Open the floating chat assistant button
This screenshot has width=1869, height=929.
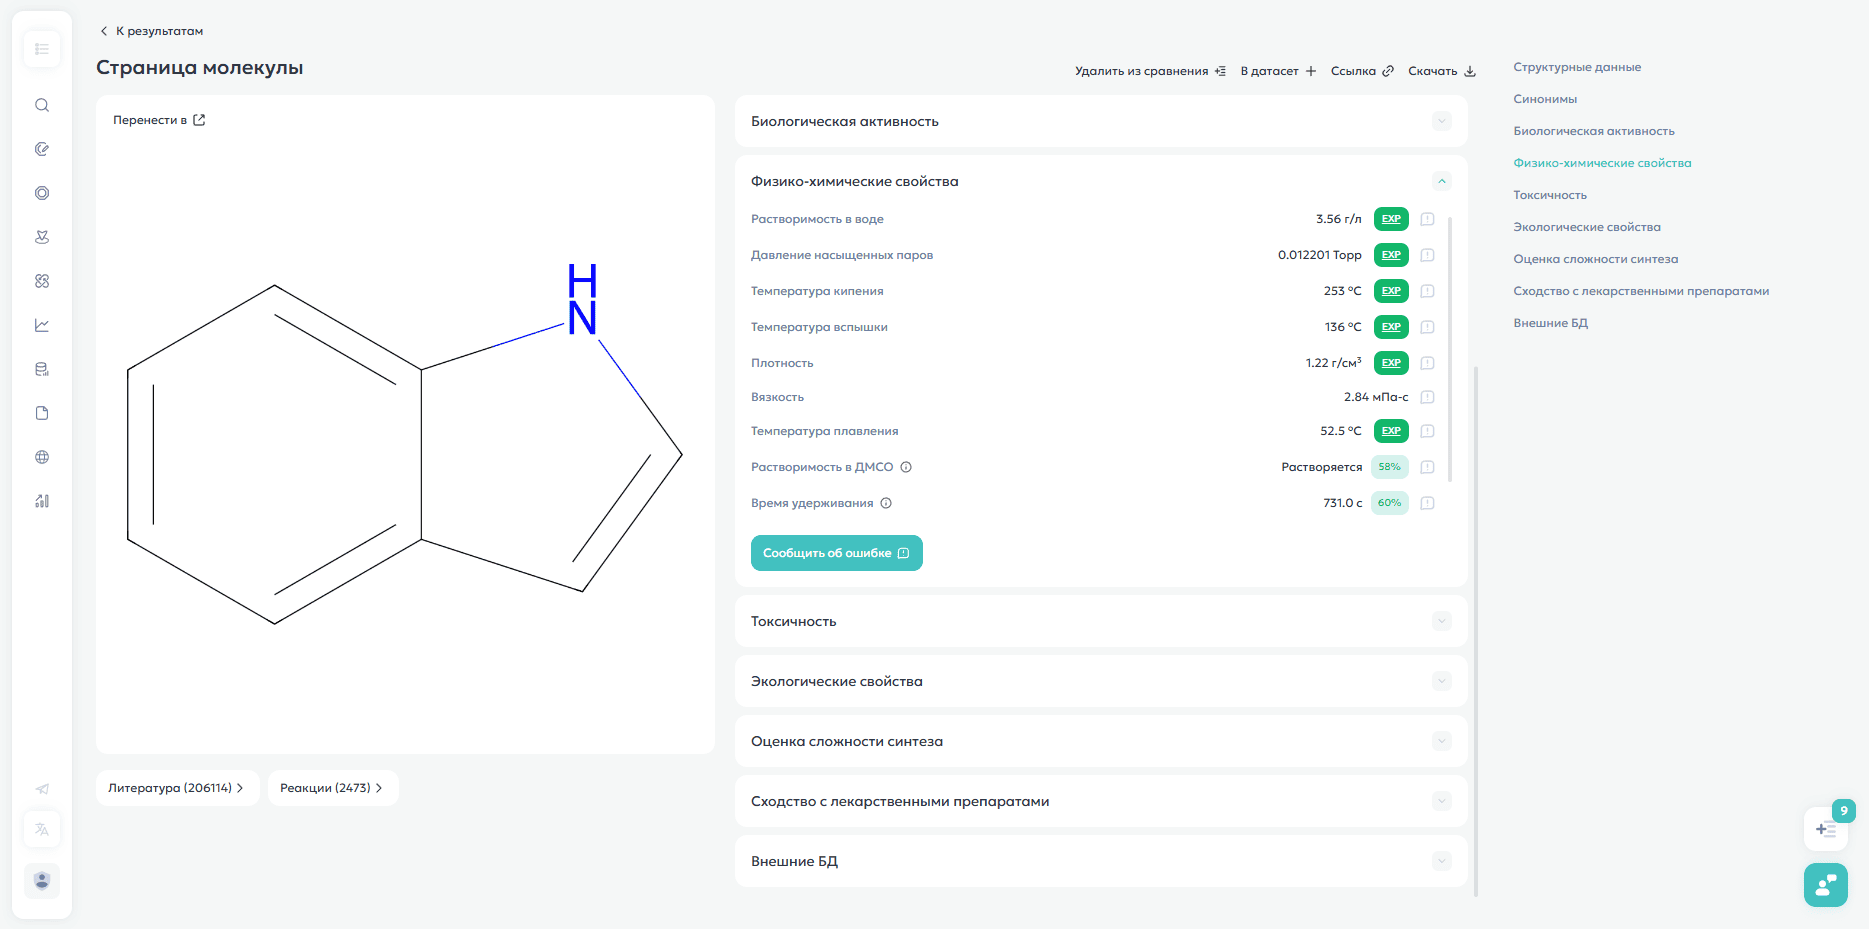click(1825, 885)
